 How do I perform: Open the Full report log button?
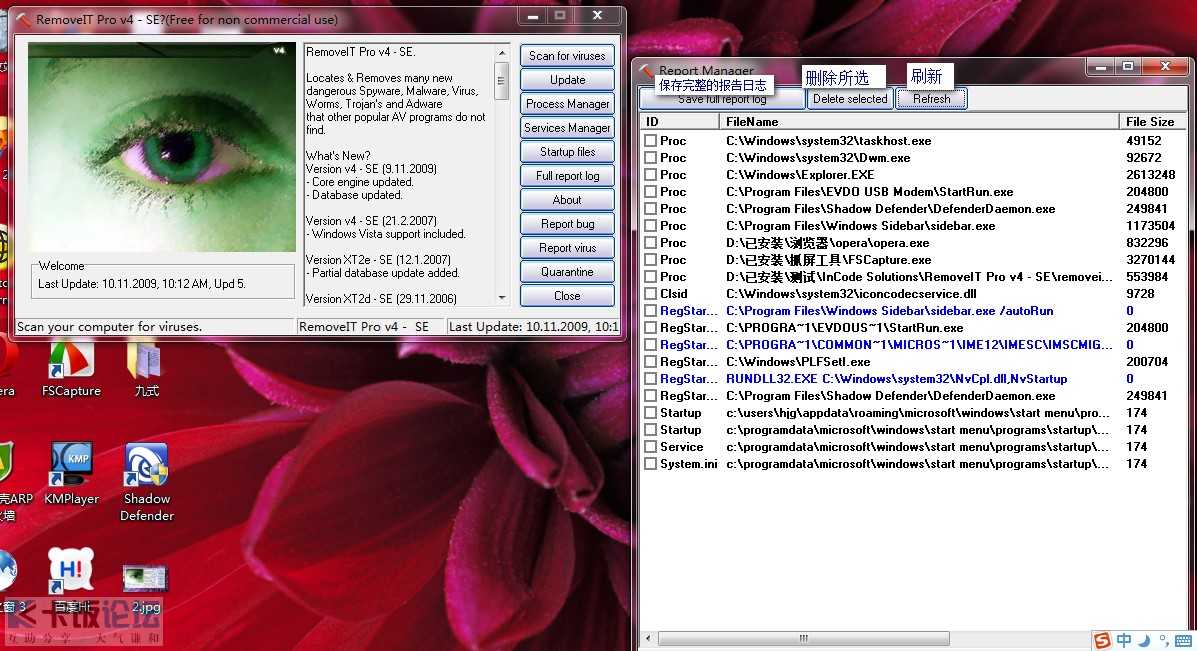(567, 176)
